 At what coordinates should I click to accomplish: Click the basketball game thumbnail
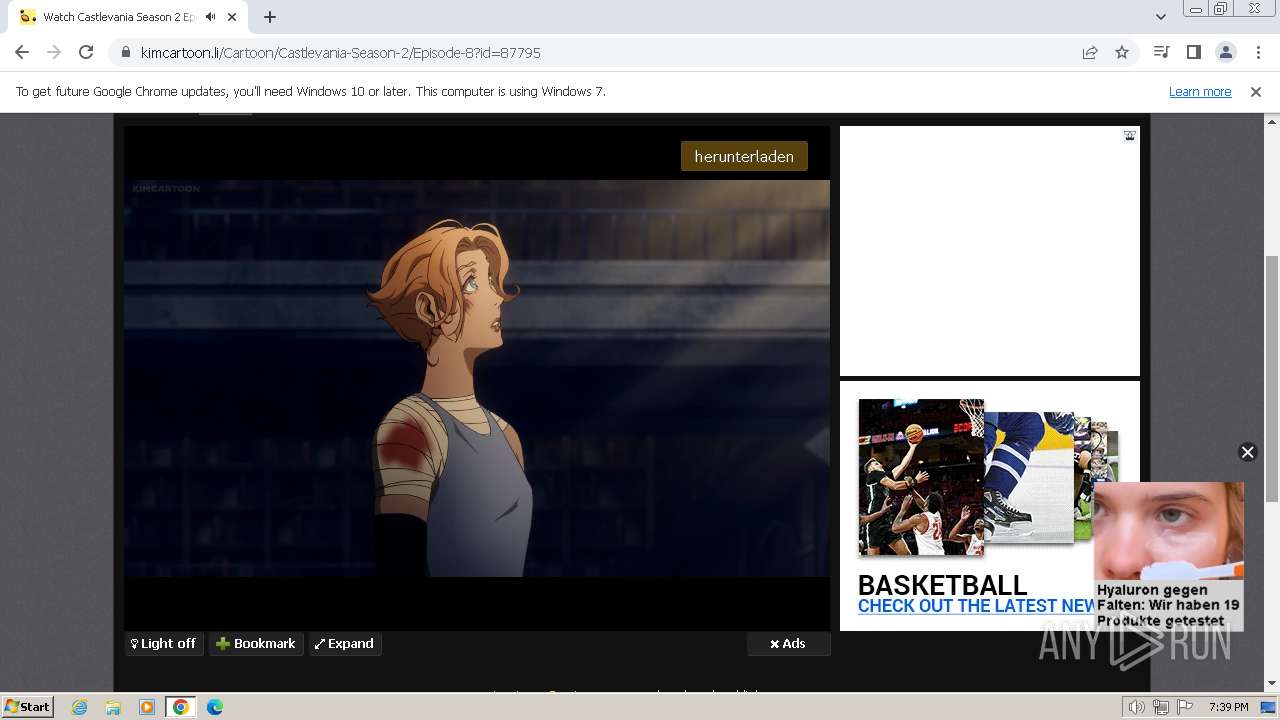tap(921, 477)
